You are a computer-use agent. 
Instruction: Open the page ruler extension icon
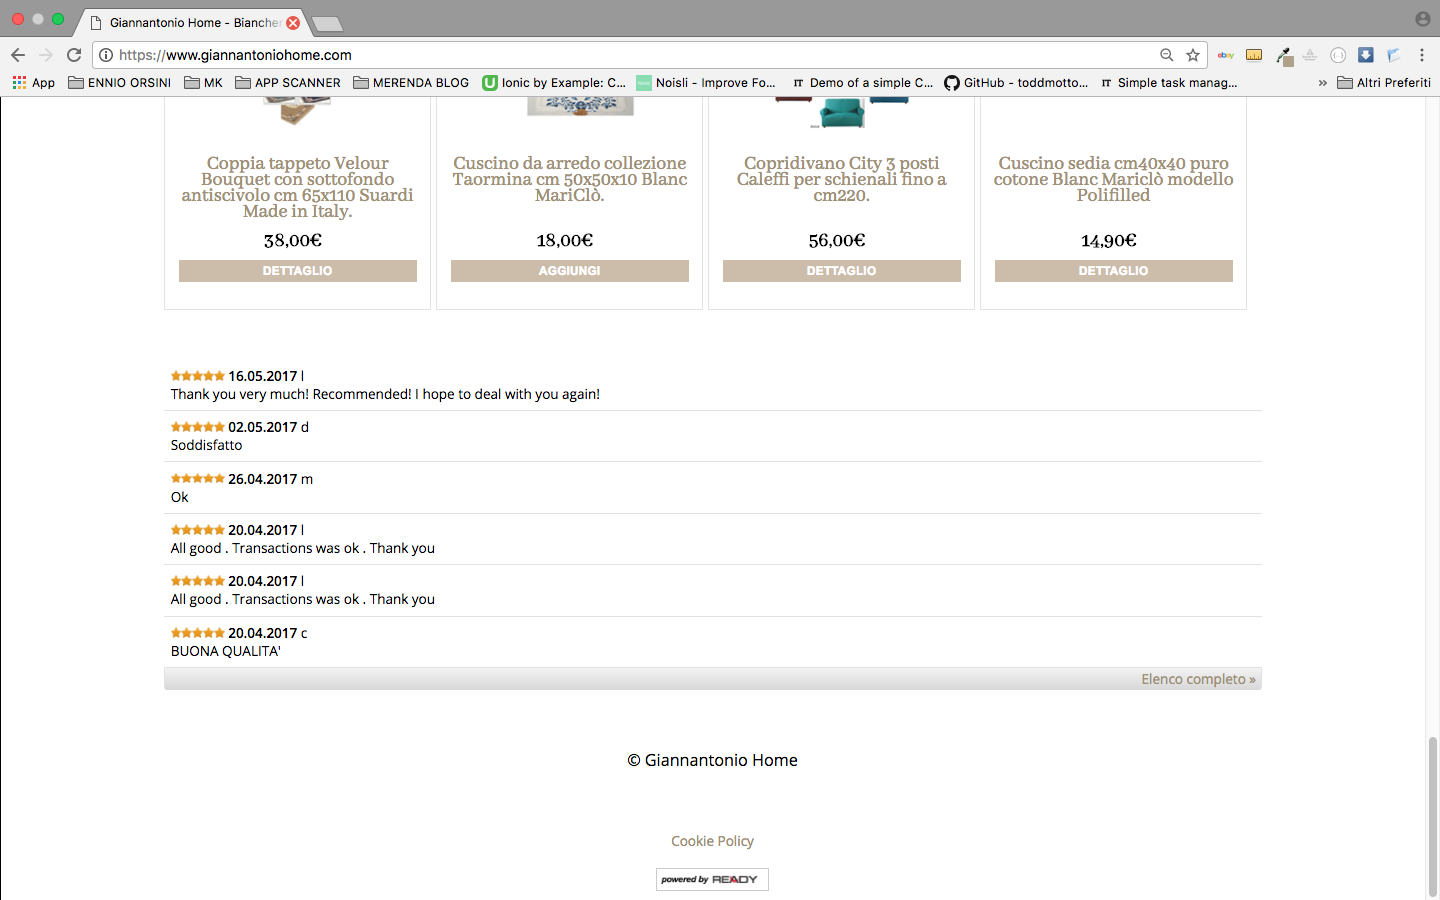(1254, 55)
